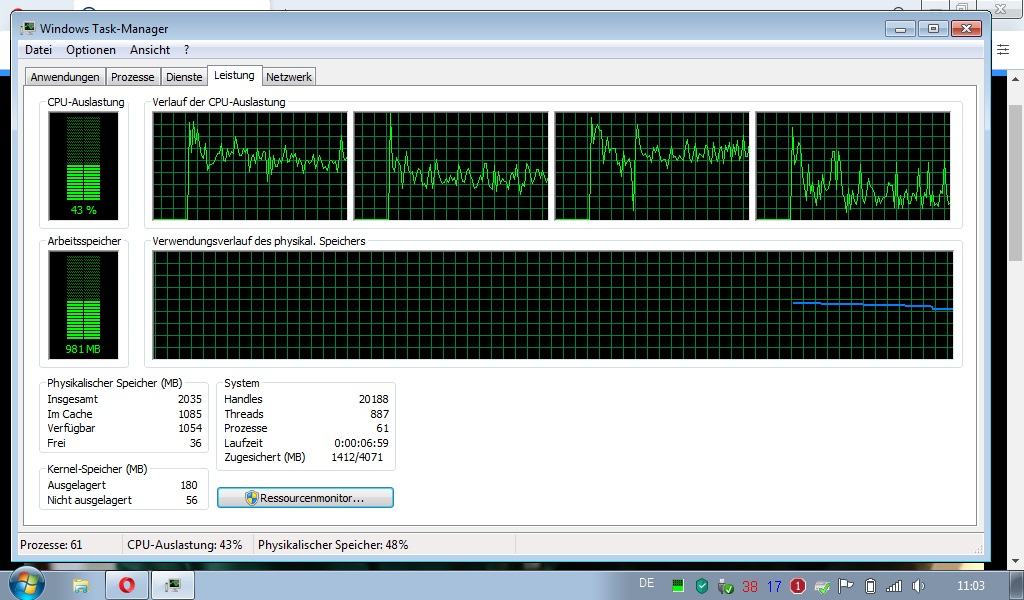Open the teal security shield tray icon
This screenshot has height=600, width=1024.
click(701, 586)
